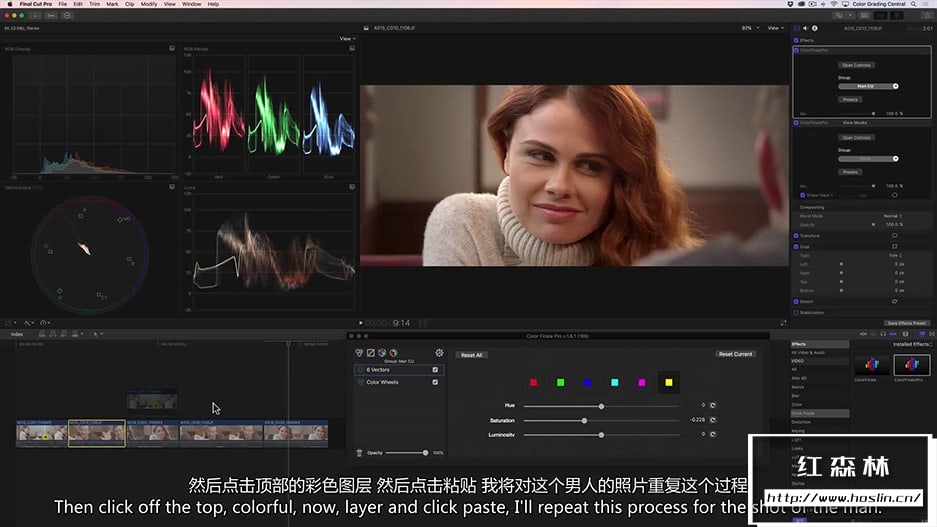Open the scopes View dropdown
Viewport: 937px width, 527px height.
pyautogui.click(x=347, y=39)
